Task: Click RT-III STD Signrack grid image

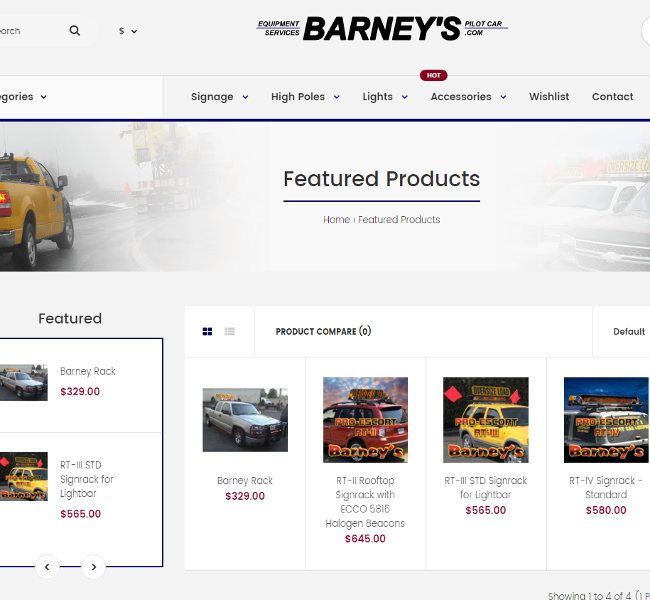Action: 486,420
